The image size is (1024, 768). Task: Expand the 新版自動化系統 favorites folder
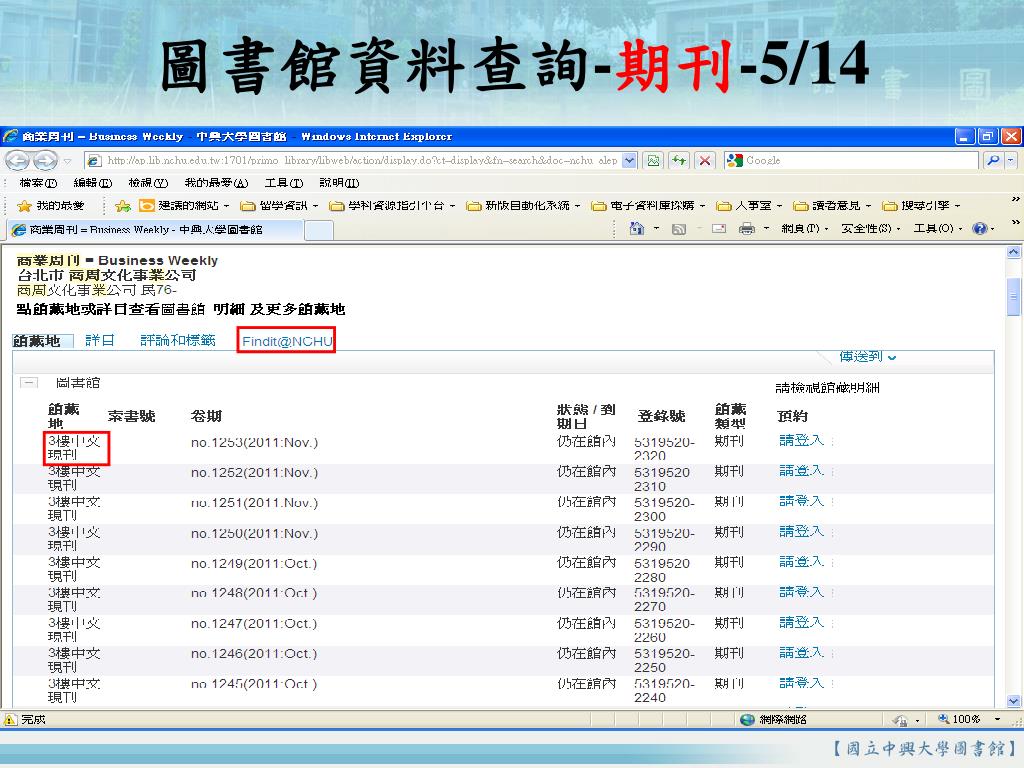(523, 206)
